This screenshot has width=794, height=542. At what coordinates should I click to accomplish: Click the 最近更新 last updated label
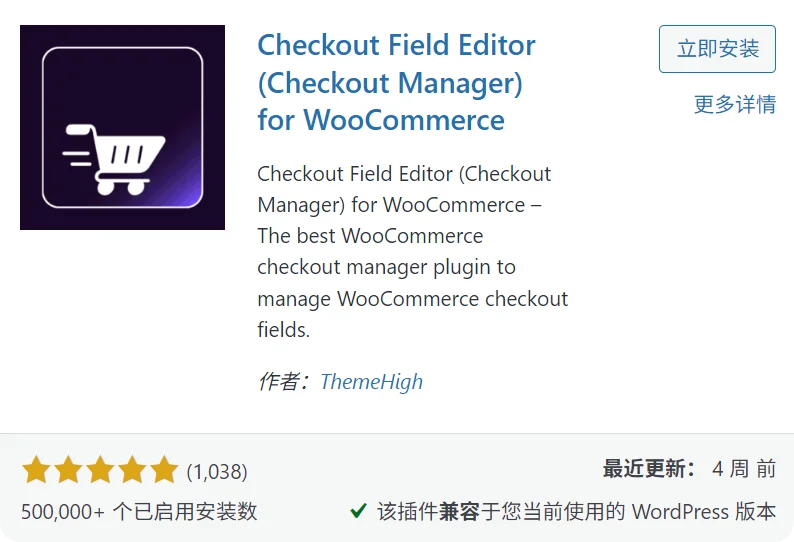point(649,469)
